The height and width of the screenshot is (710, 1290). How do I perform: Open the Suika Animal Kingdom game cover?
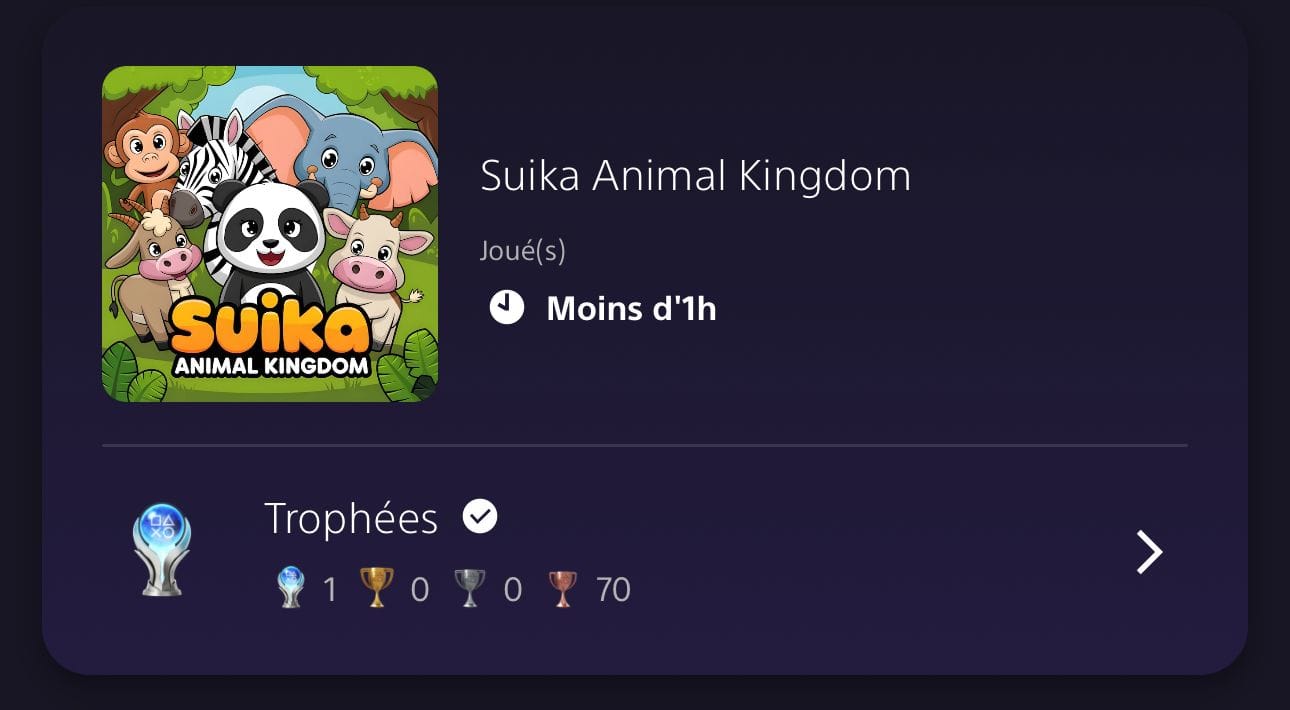[270, 234]
